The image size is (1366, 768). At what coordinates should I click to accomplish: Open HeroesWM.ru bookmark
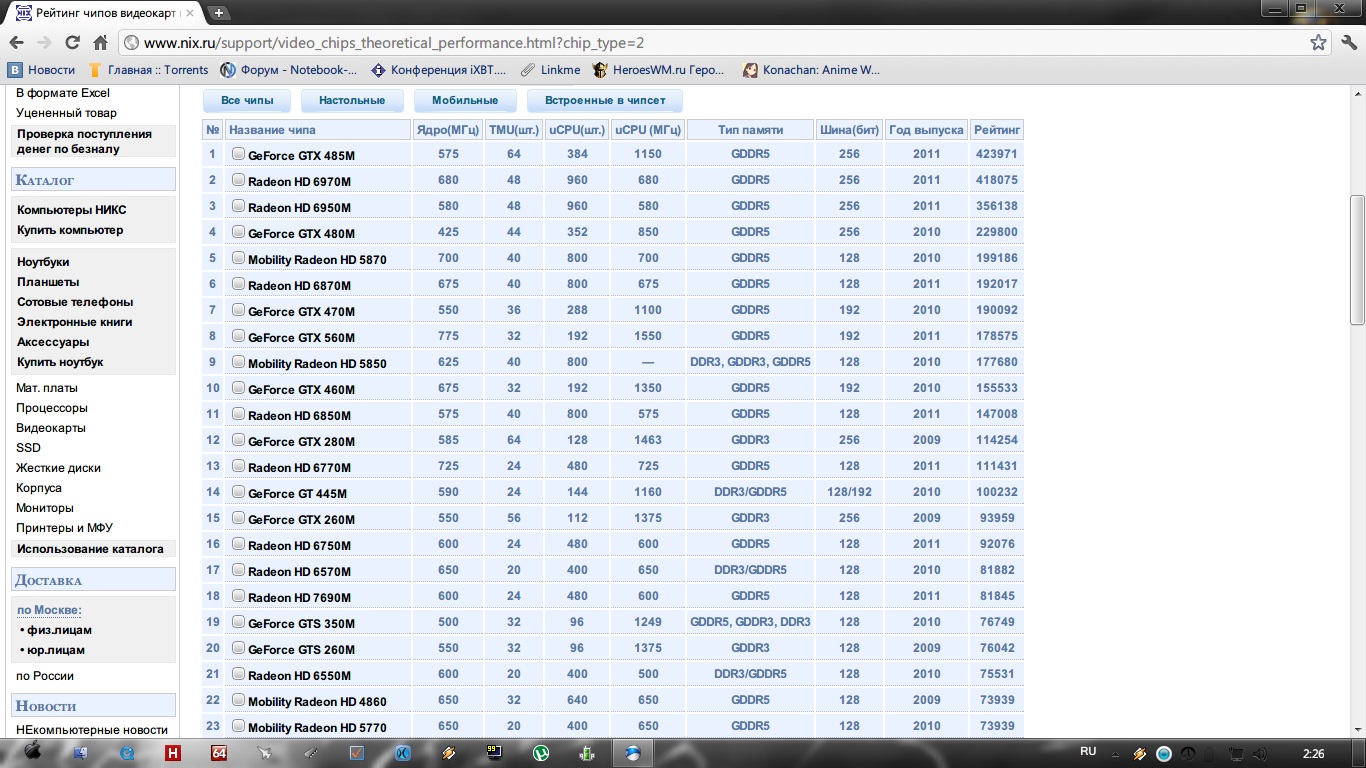tap(658, 70)
